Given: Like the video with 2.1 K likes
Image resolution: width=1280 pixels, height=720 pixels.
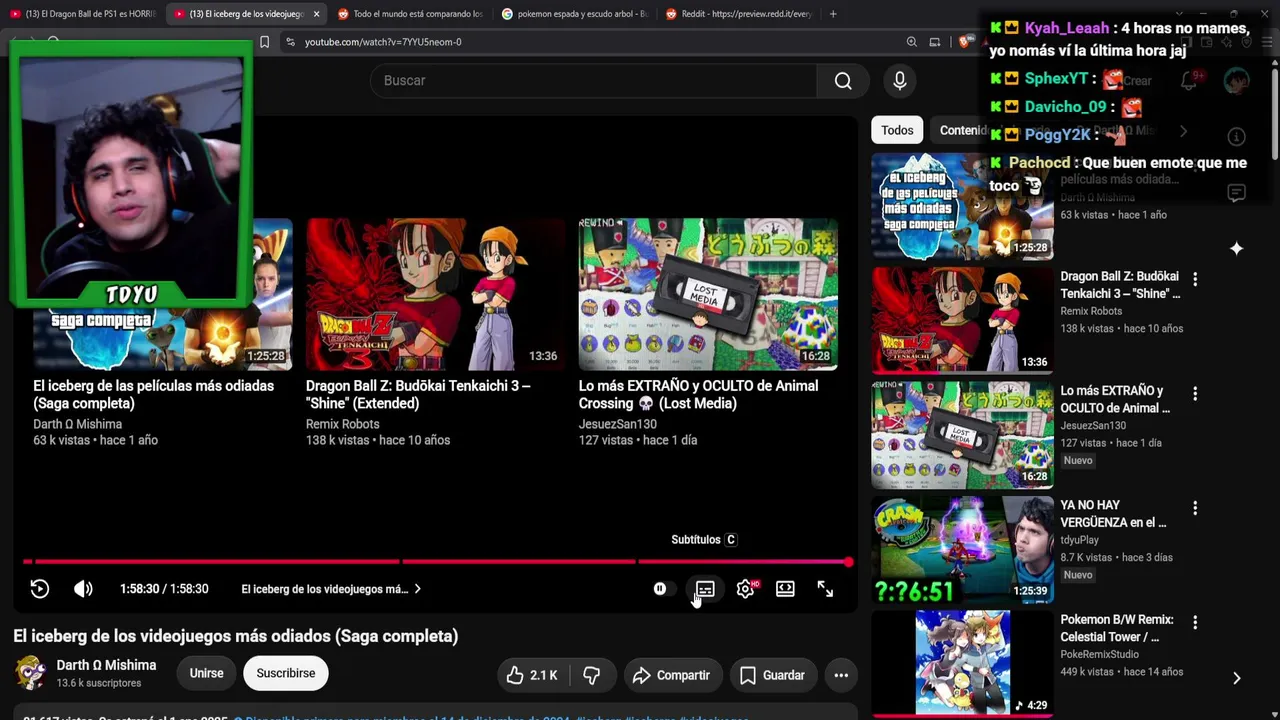Looking at the screenshot, I should coord(531,675).
